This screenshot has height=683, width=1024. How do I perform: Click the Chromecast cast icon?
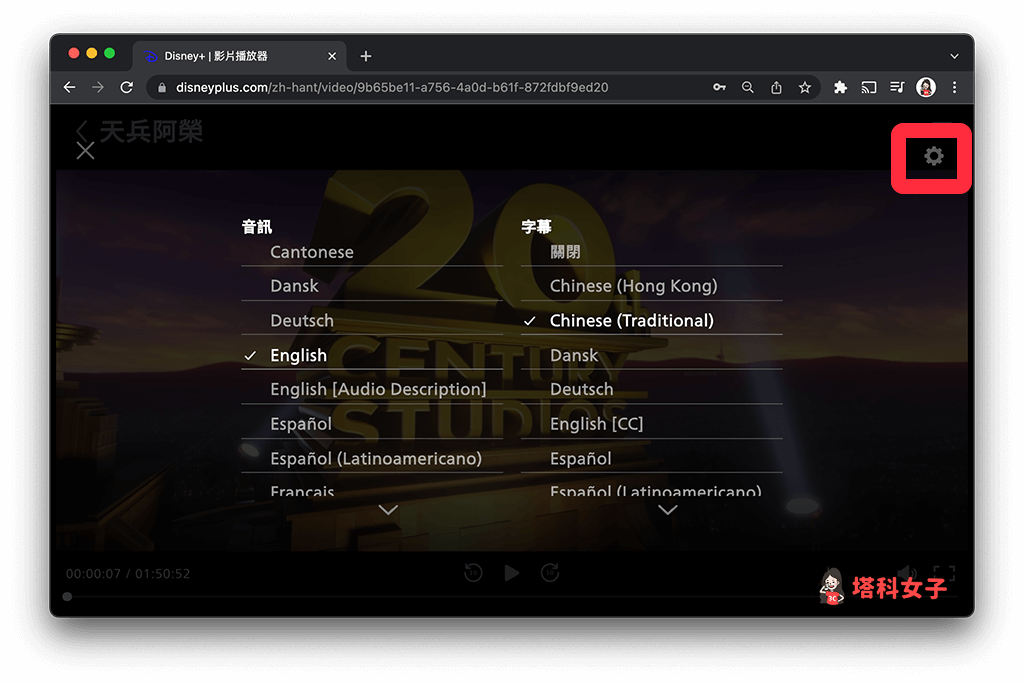coord(868,87)
